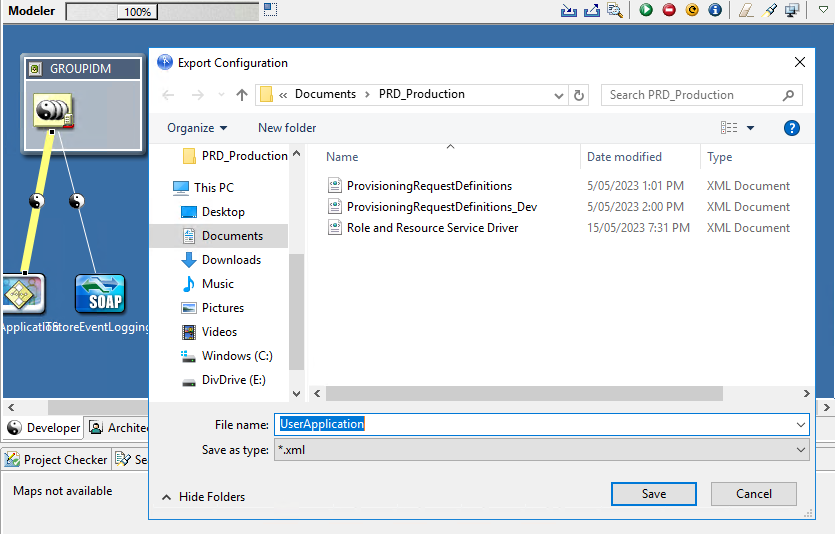Close the Export Configuration dialog

point(799,62)
